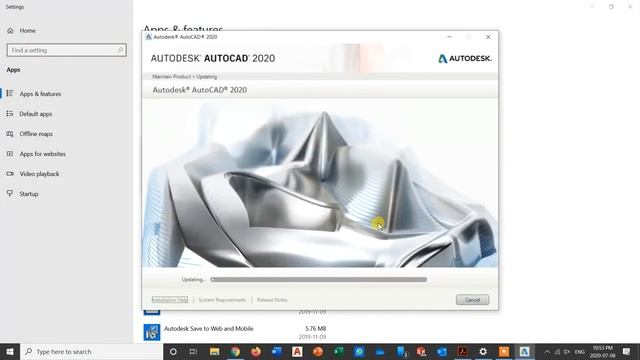Open the taskbar clock and date

click(602, 351)
